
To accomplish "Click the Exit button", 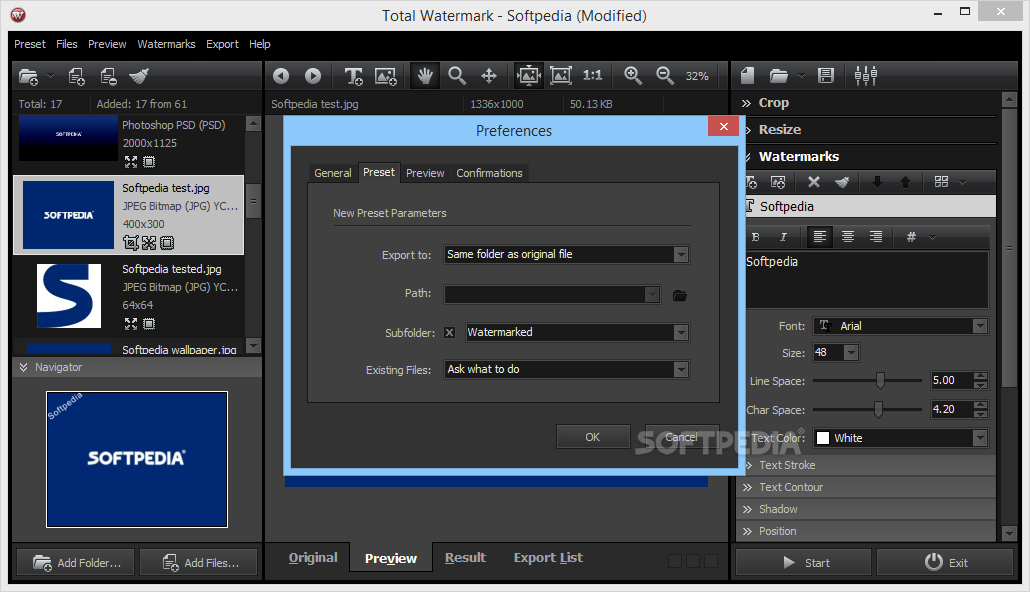I will [945, 562].
